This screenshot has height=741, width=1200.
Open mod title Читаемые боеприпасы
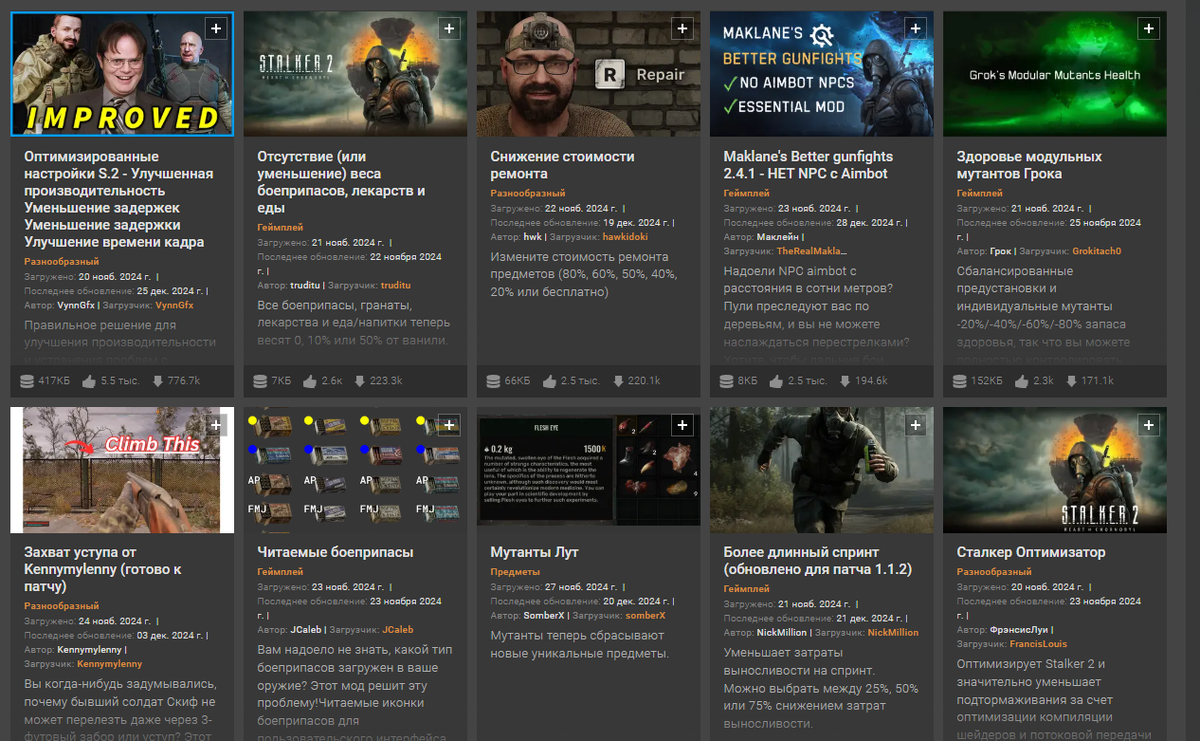pos(335,552)
